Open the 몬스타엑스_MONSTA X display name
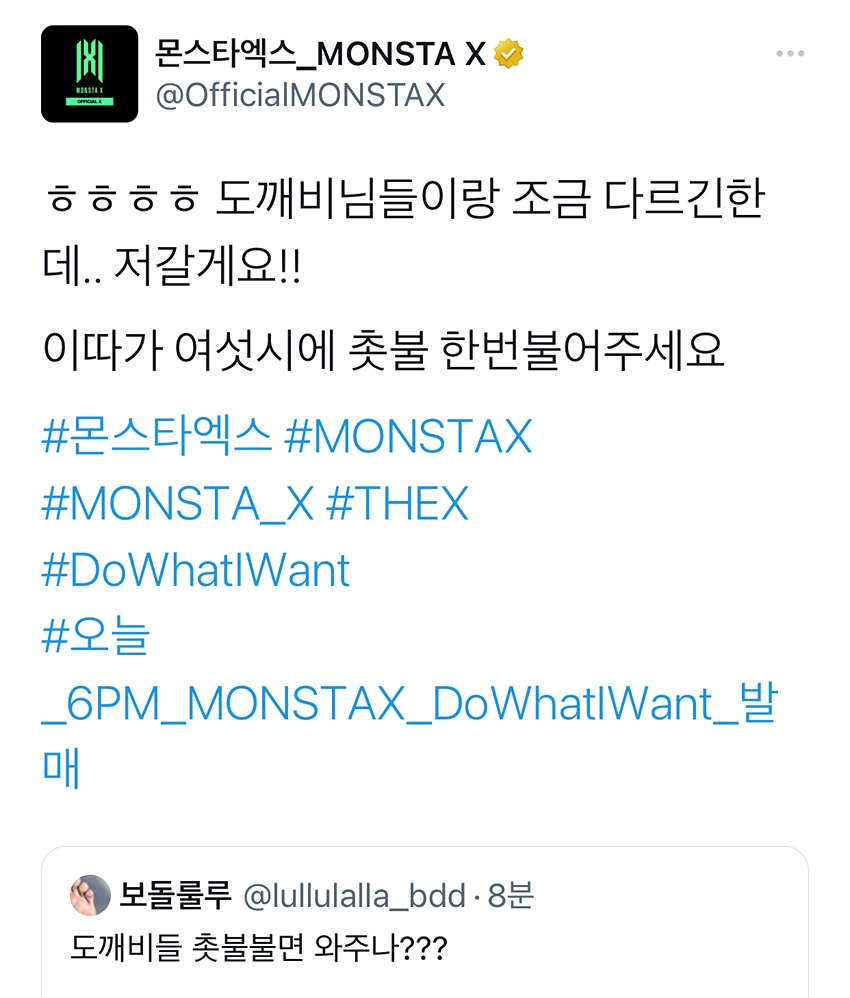 pyautogui.click(x=320, y=54)
